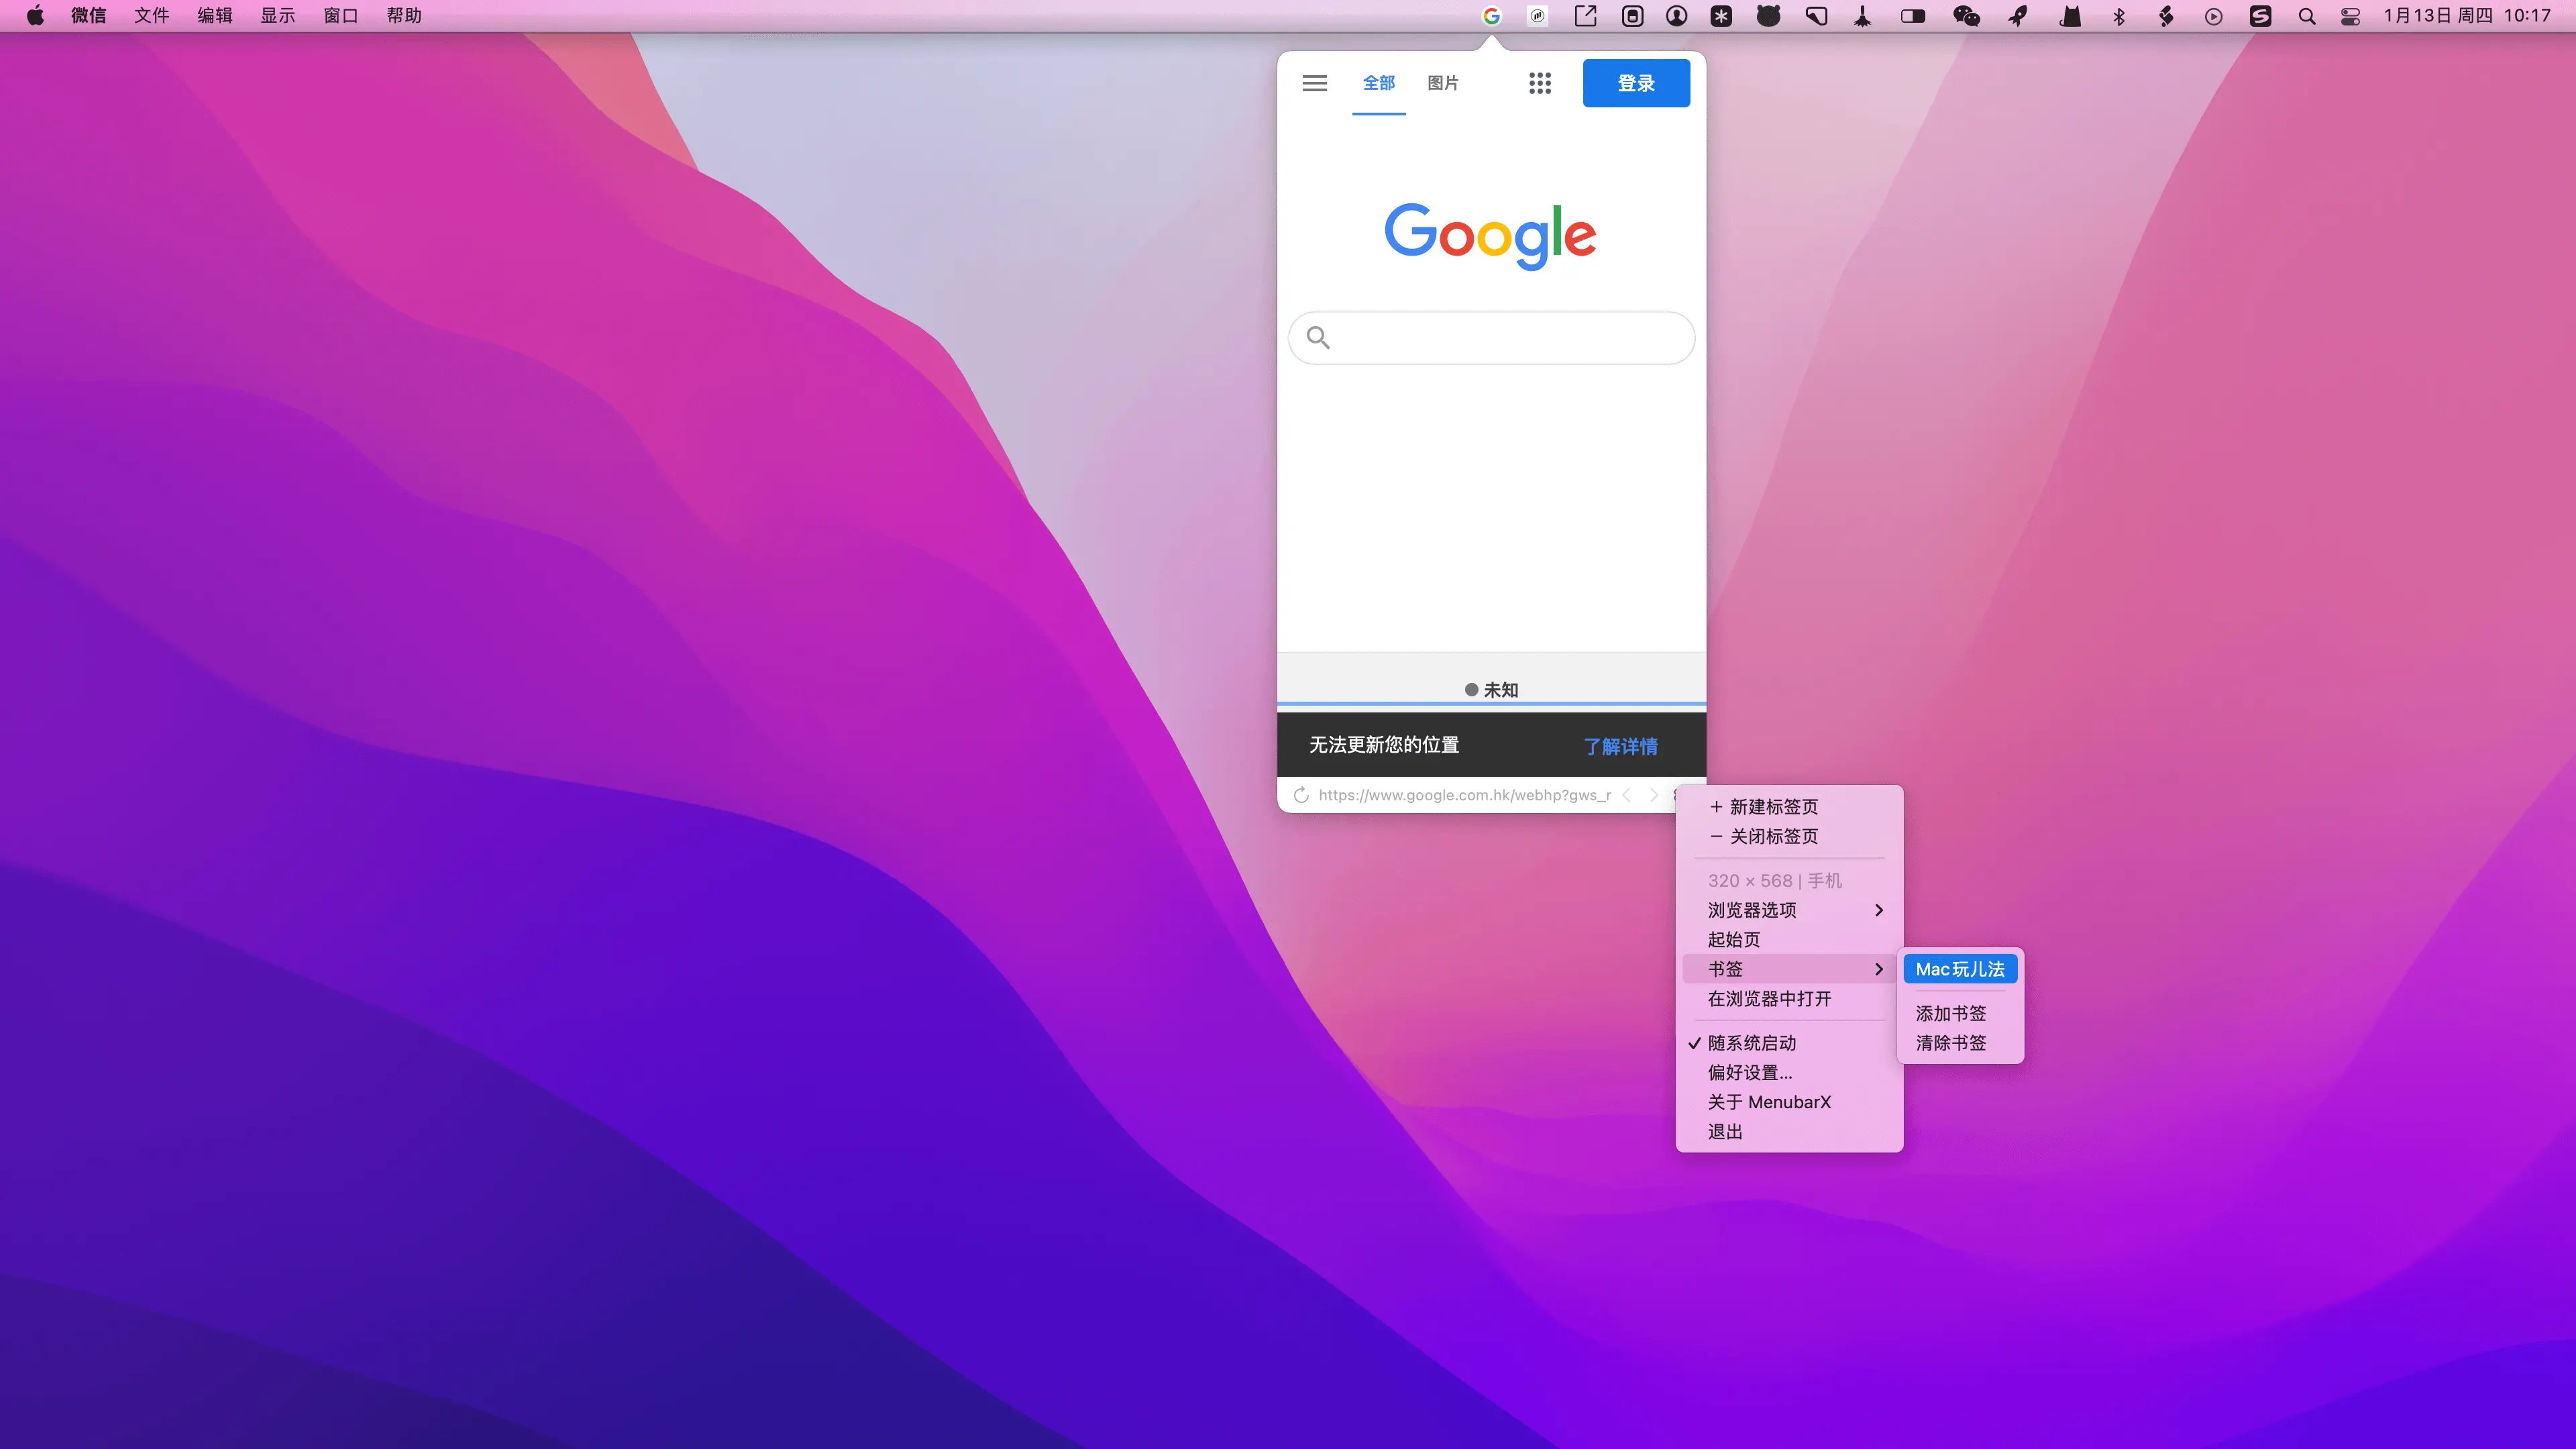2576x1449 pixels.
Task: Click the Google logo
Action: tap(1490, 236)
